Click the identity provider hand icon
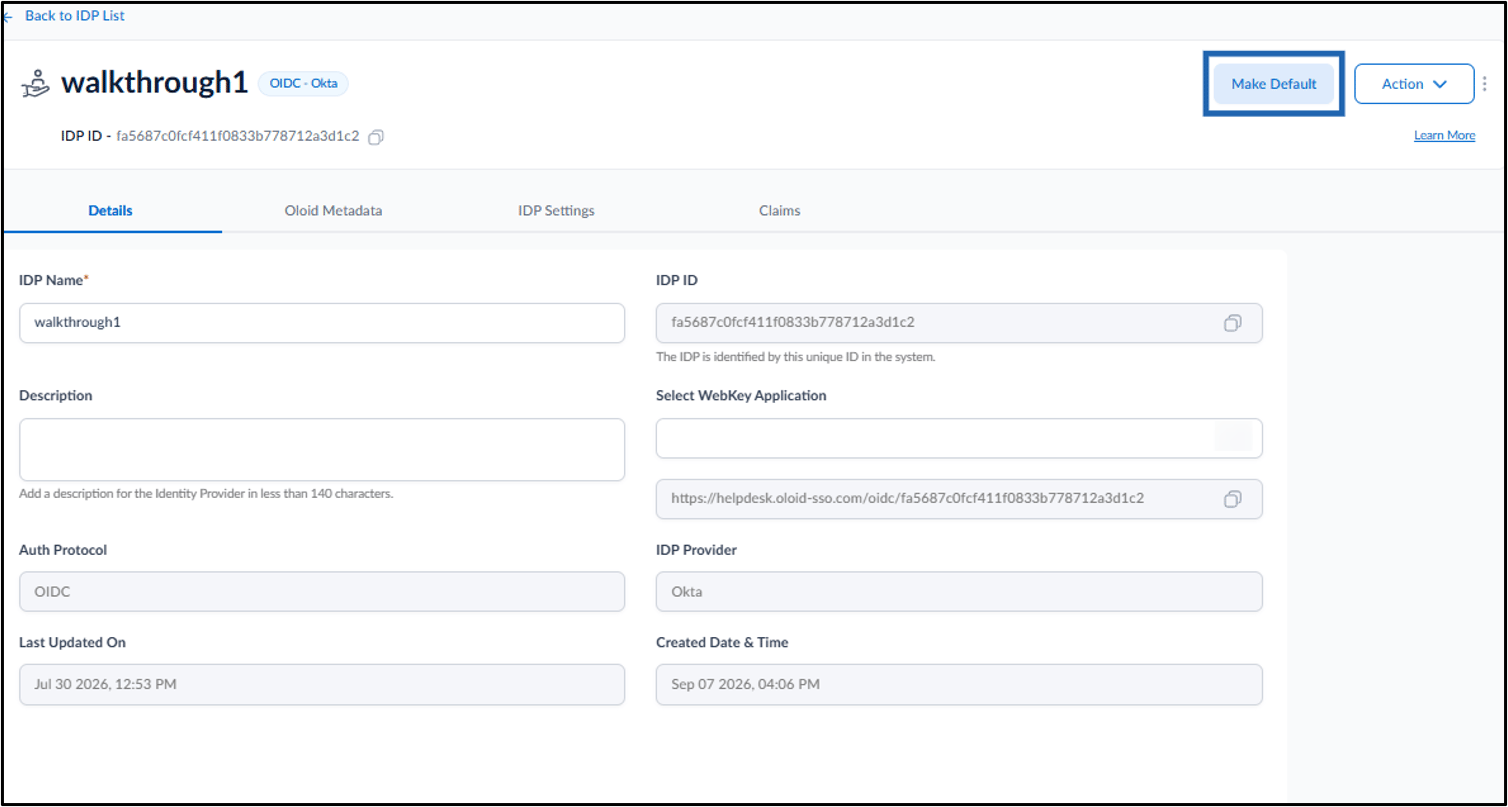Screen dimensions: 1508x807 [36, 84]
